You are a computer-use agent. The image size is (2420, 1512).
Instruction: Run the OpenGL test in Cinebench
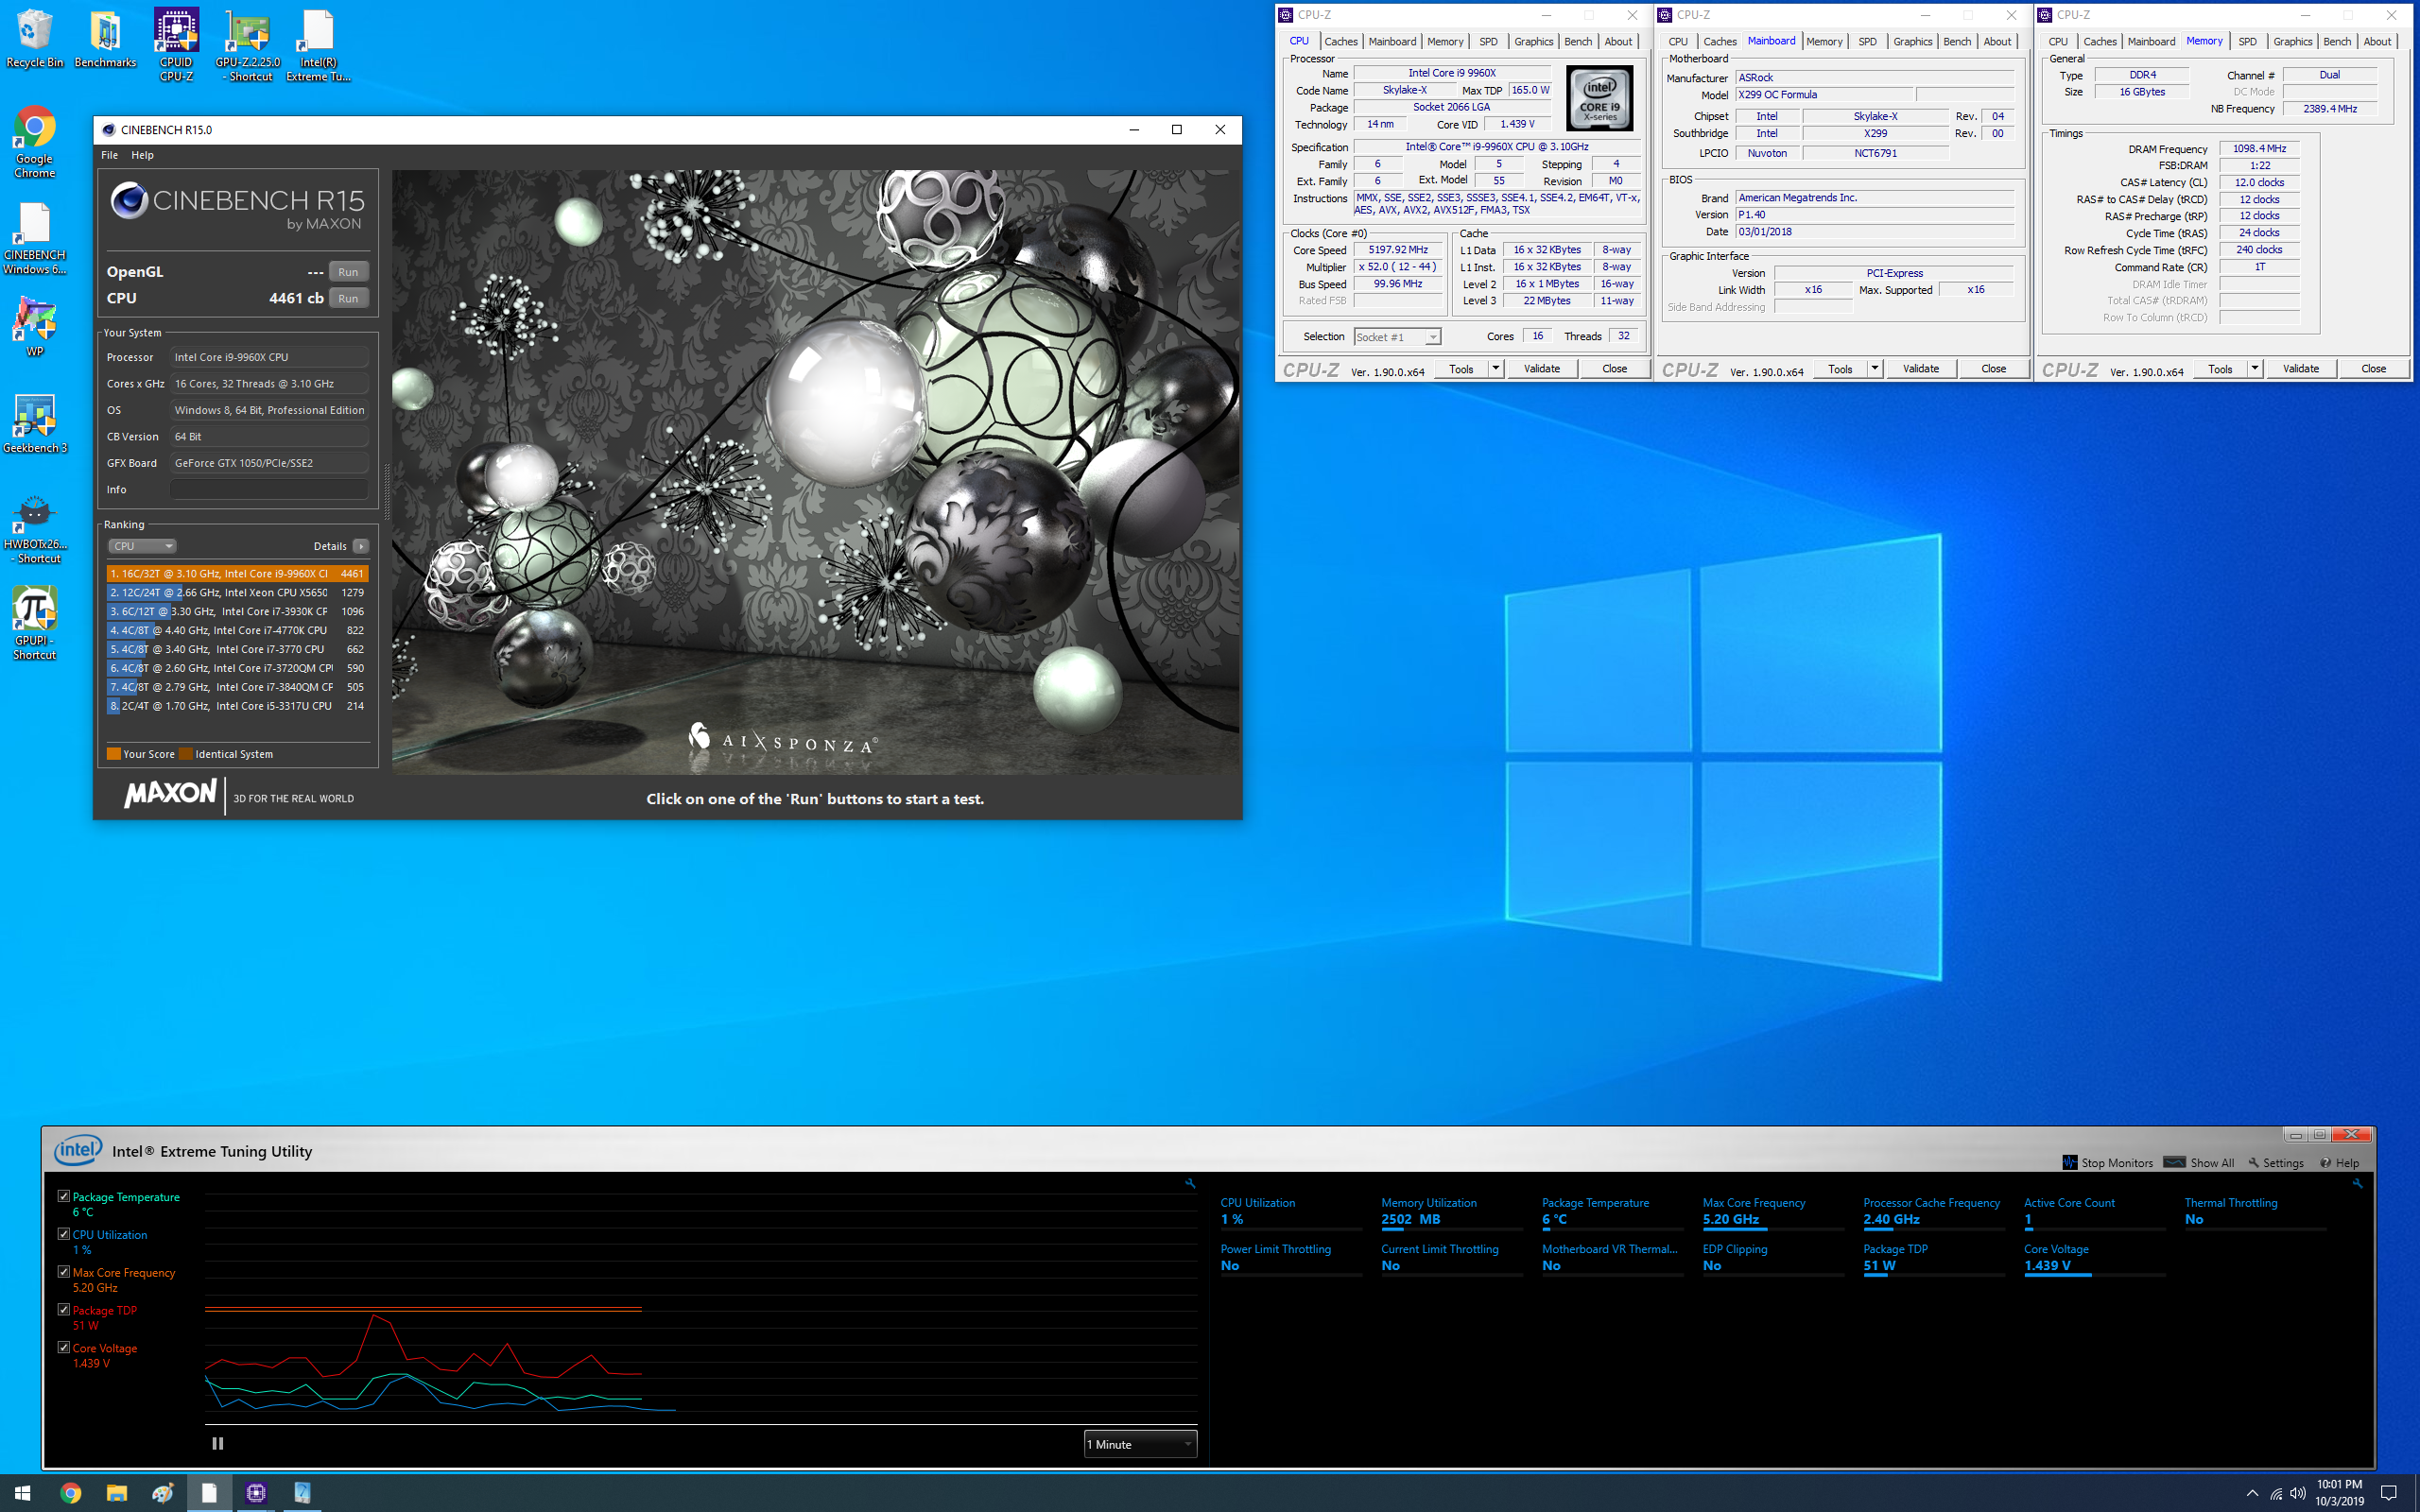point(348,272)
